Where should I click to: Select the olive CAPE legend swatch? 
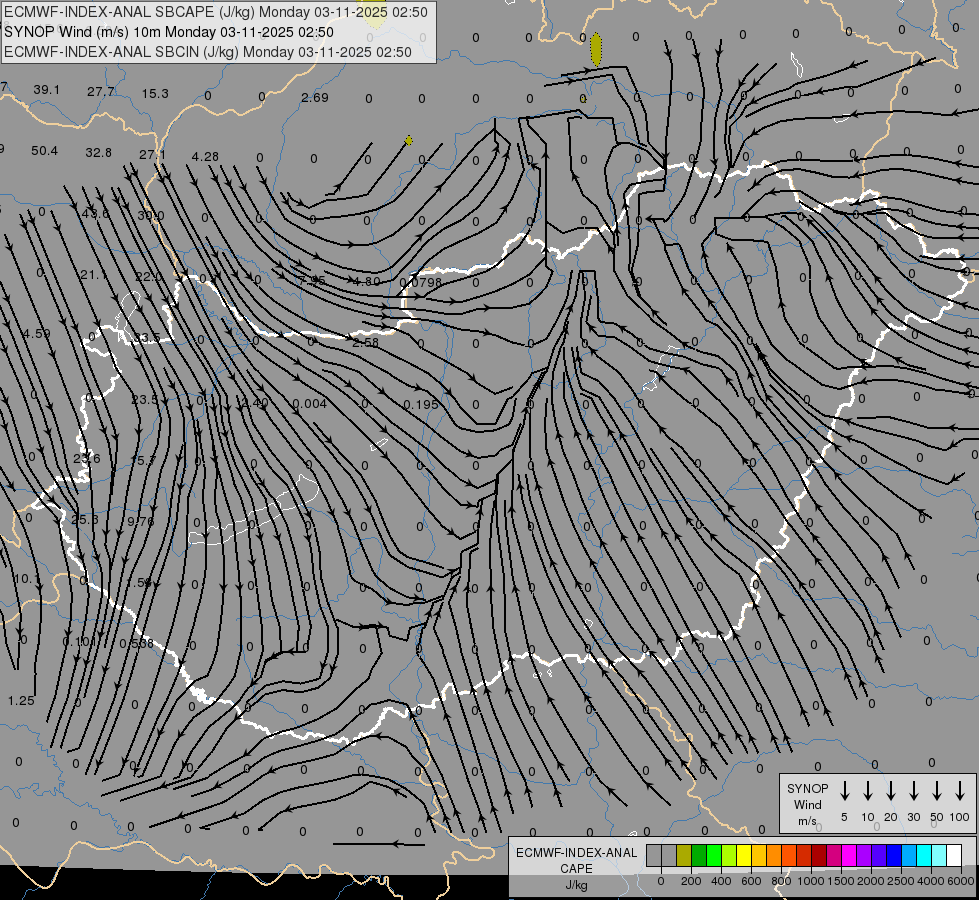point(684,856)
